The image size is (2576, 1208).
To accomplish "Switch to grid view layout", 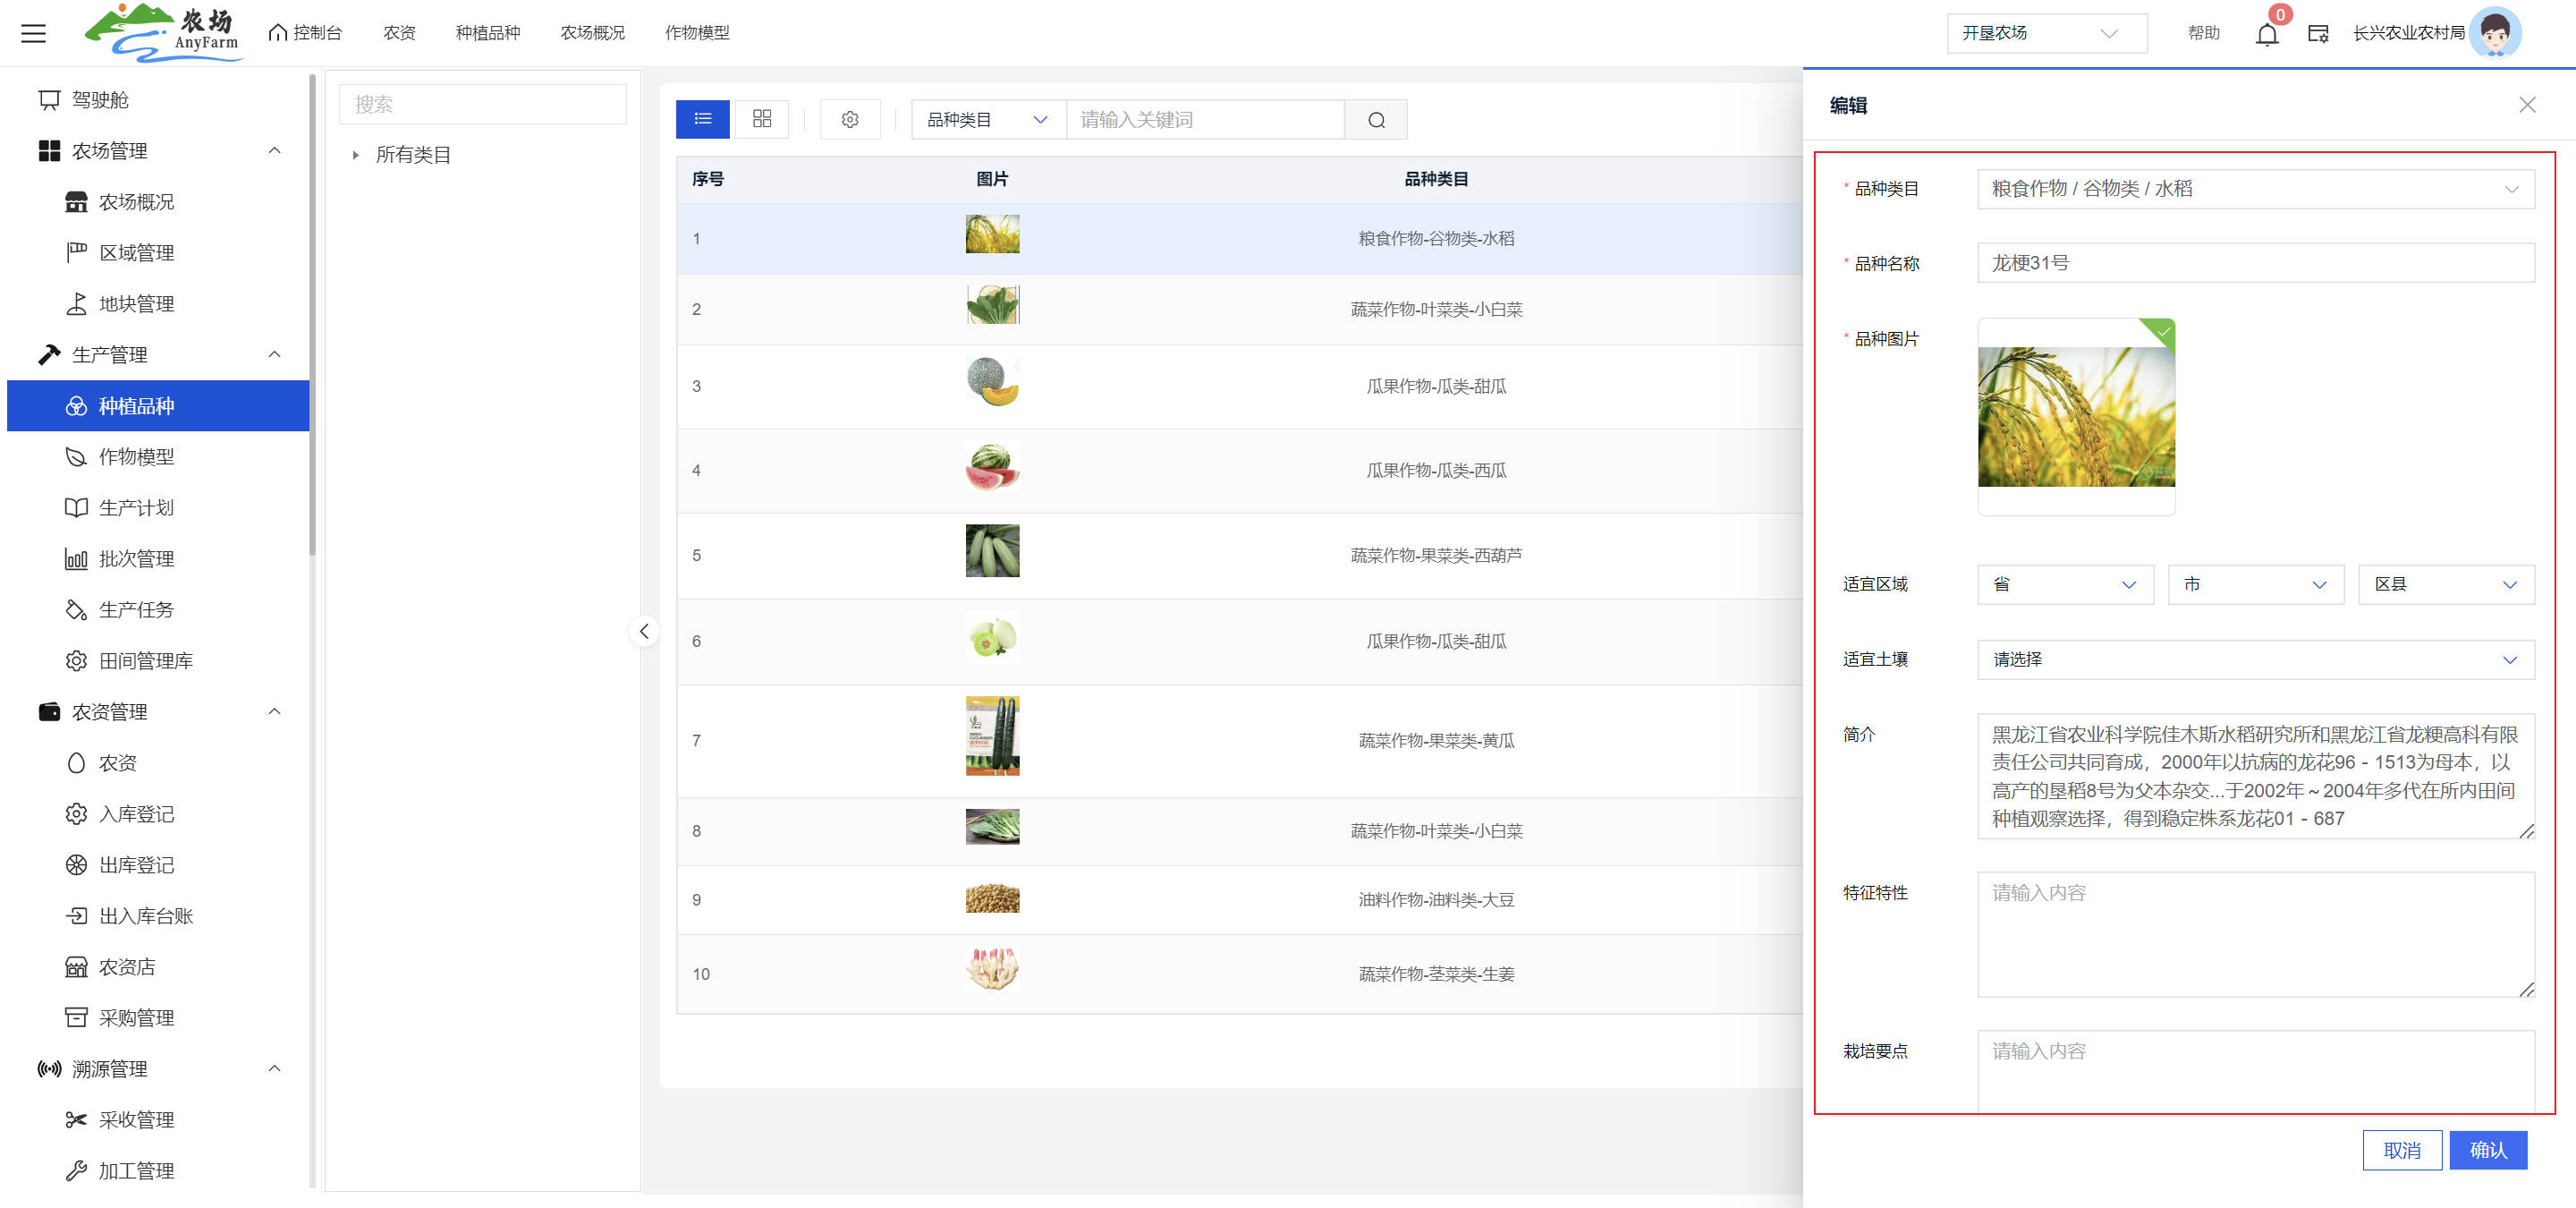I will [x=761, y=119].
